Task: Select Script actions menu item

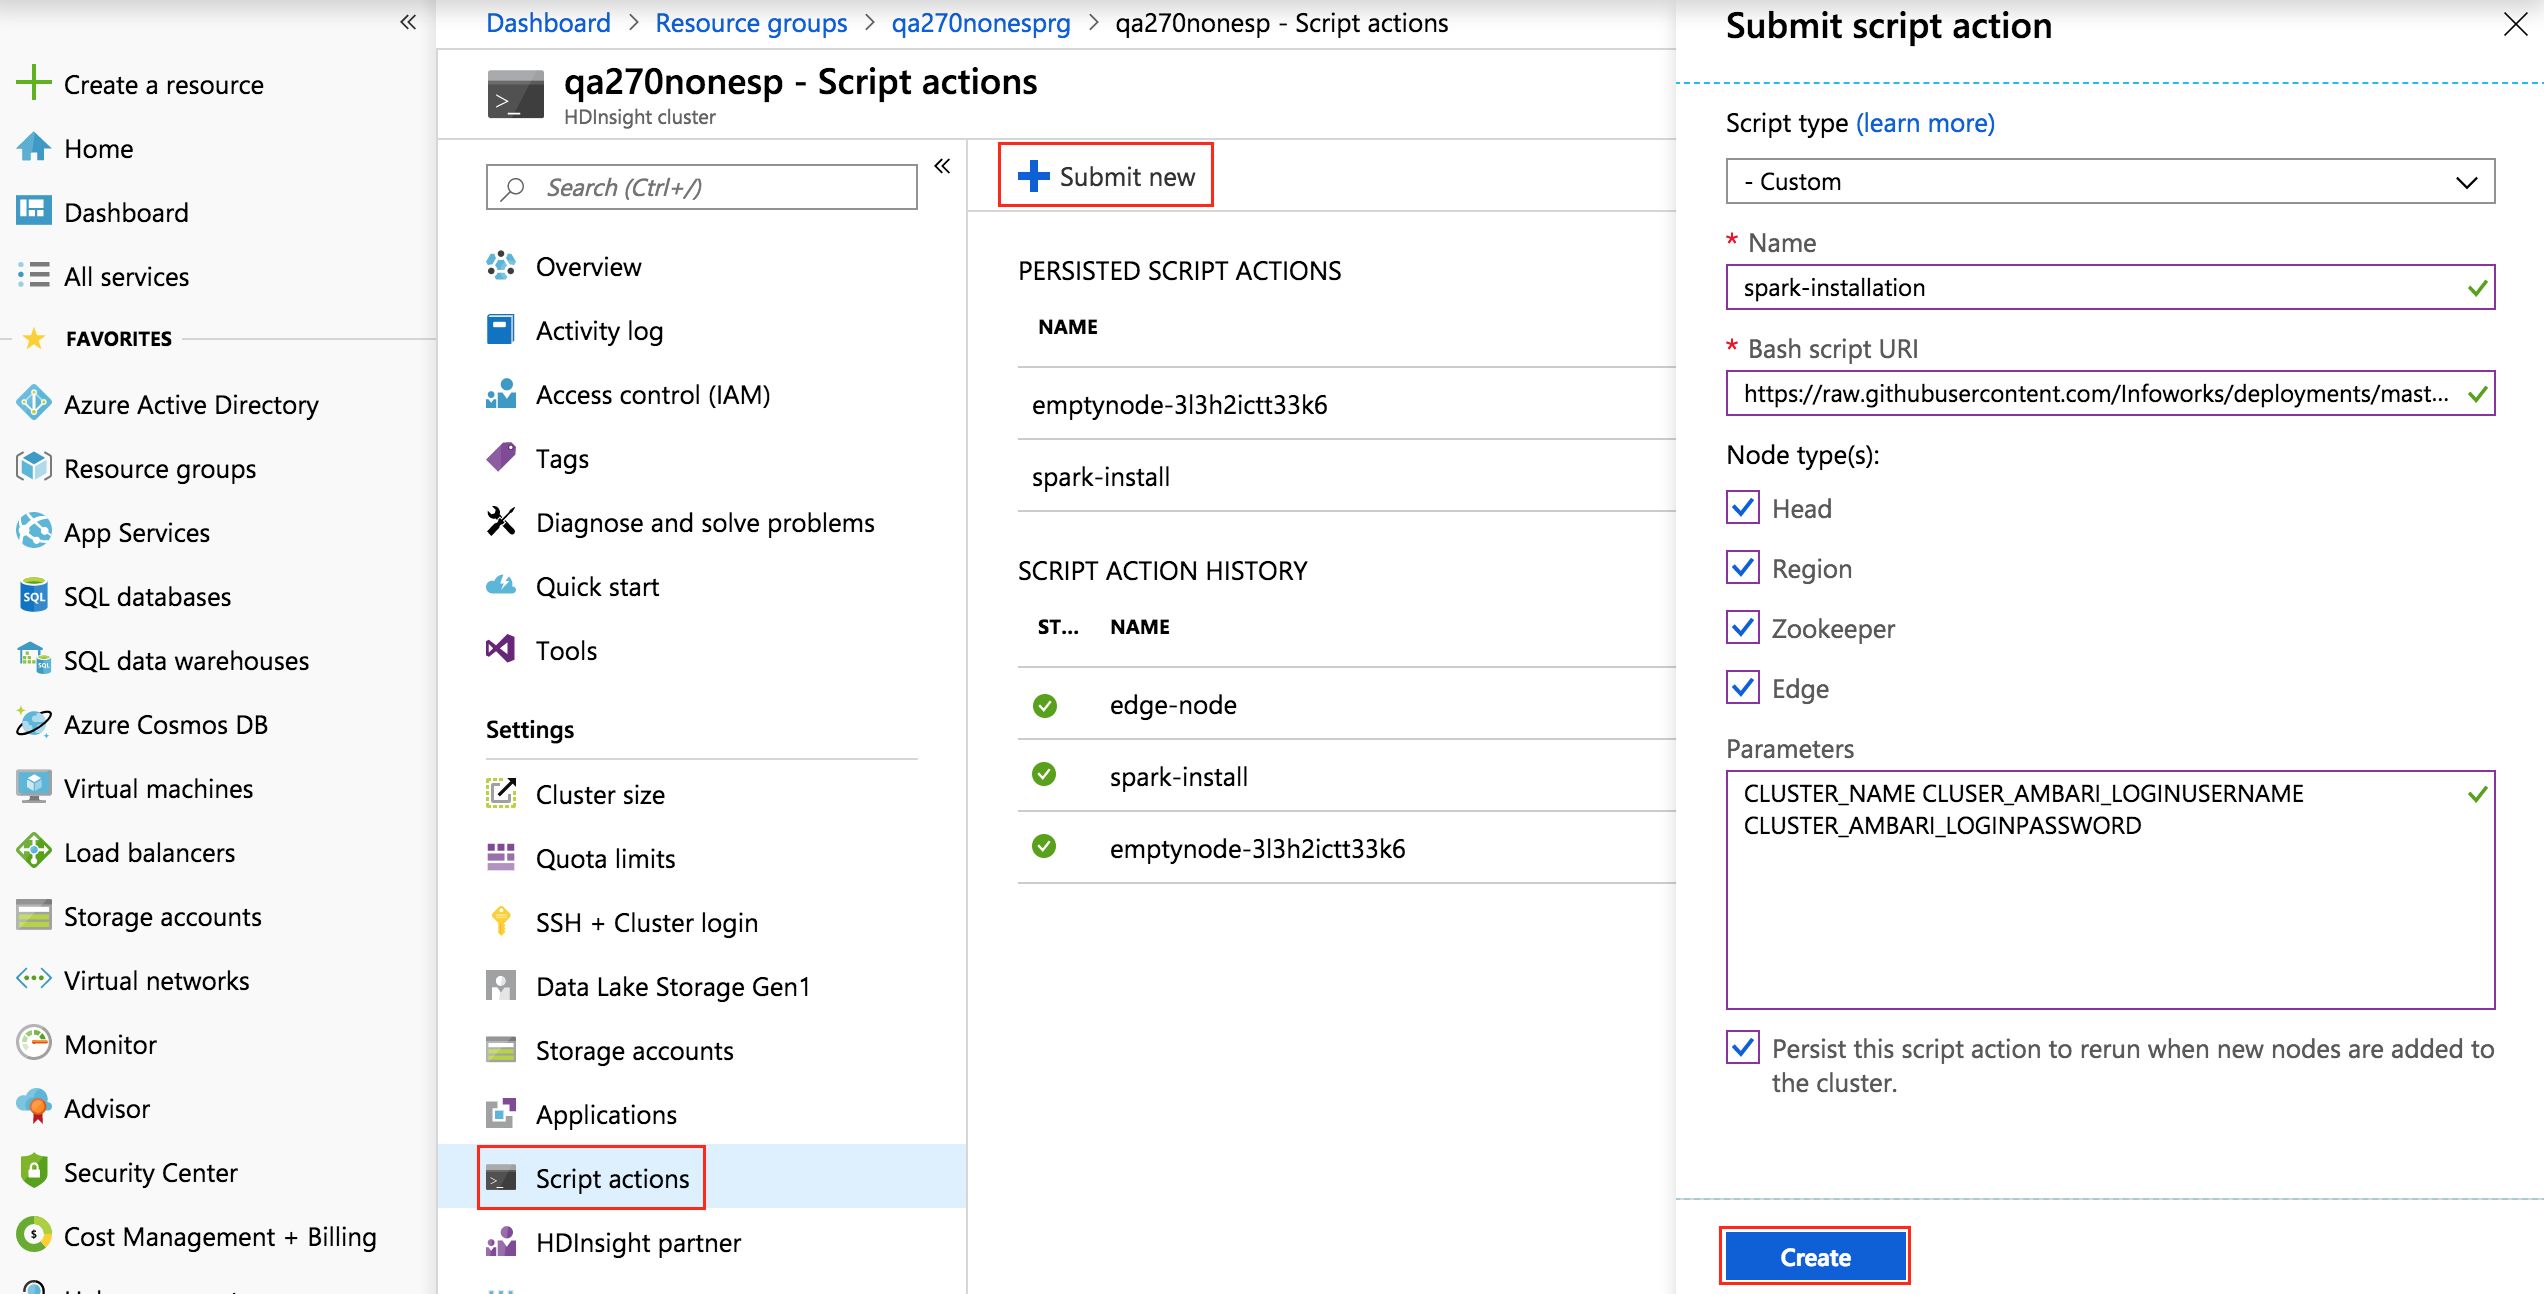Action: point(702,1178)
